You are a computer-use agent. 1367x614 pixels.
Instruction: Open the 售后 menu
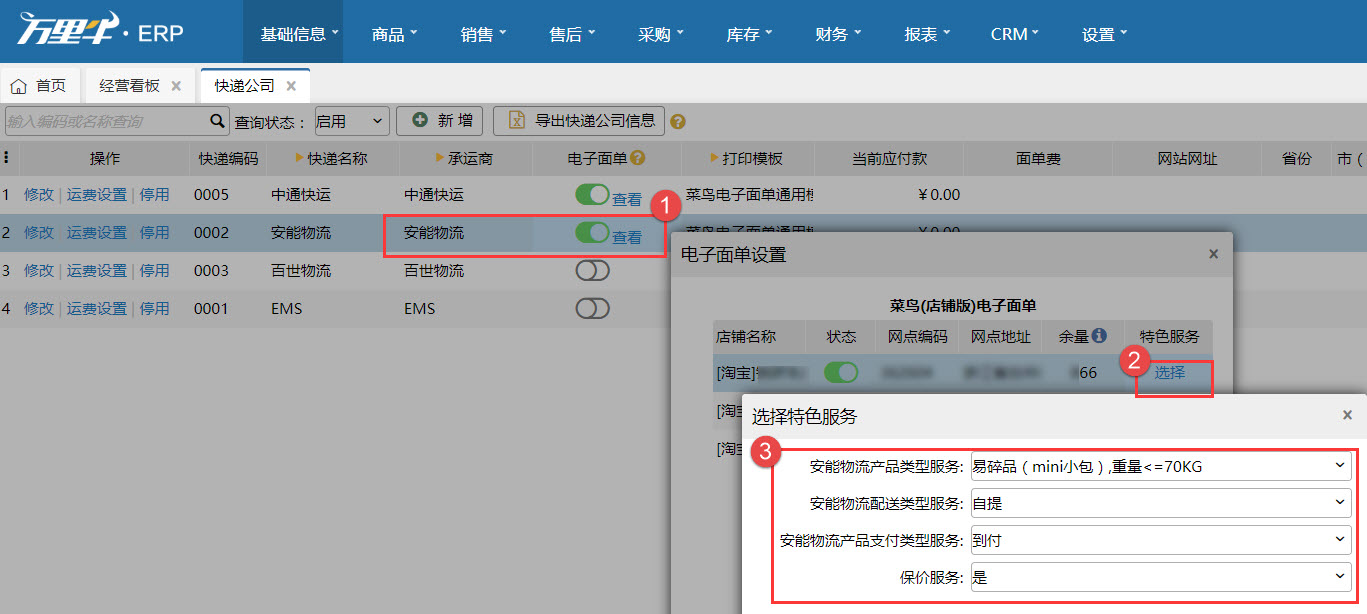[572, 34]
